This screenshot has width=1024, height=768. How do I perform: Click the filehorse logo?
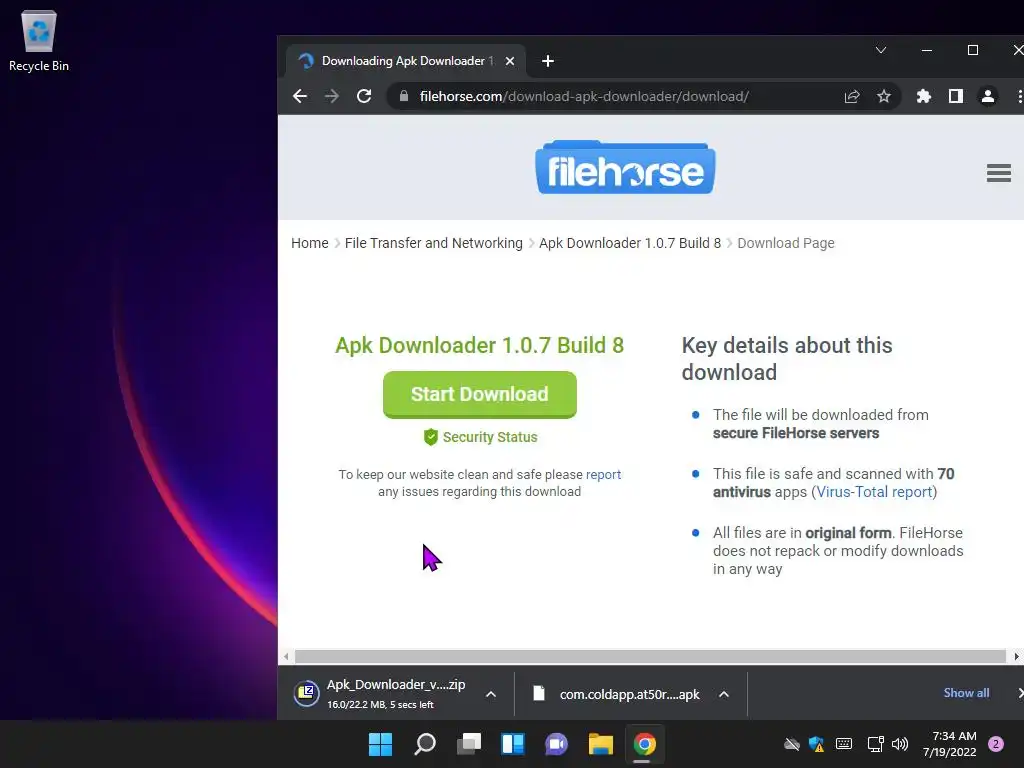(625, 167)
